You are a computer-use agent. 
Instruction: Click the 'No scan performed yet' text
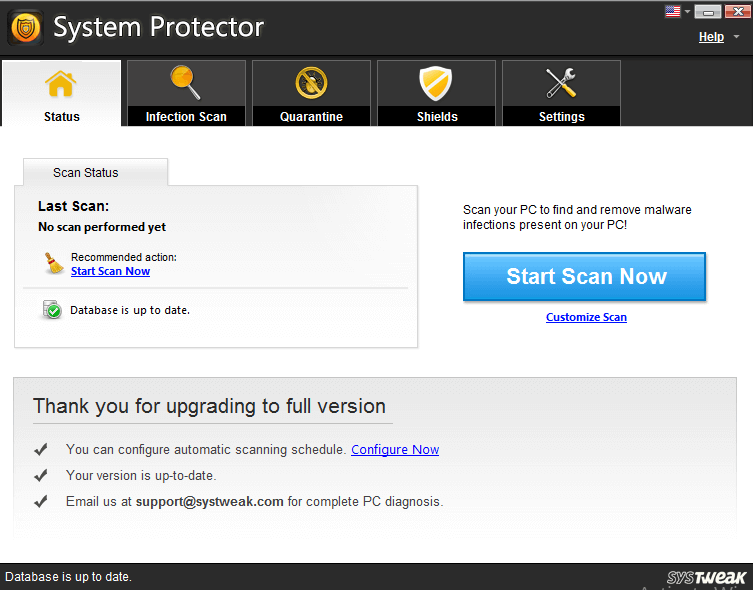[x=102, y=227]
